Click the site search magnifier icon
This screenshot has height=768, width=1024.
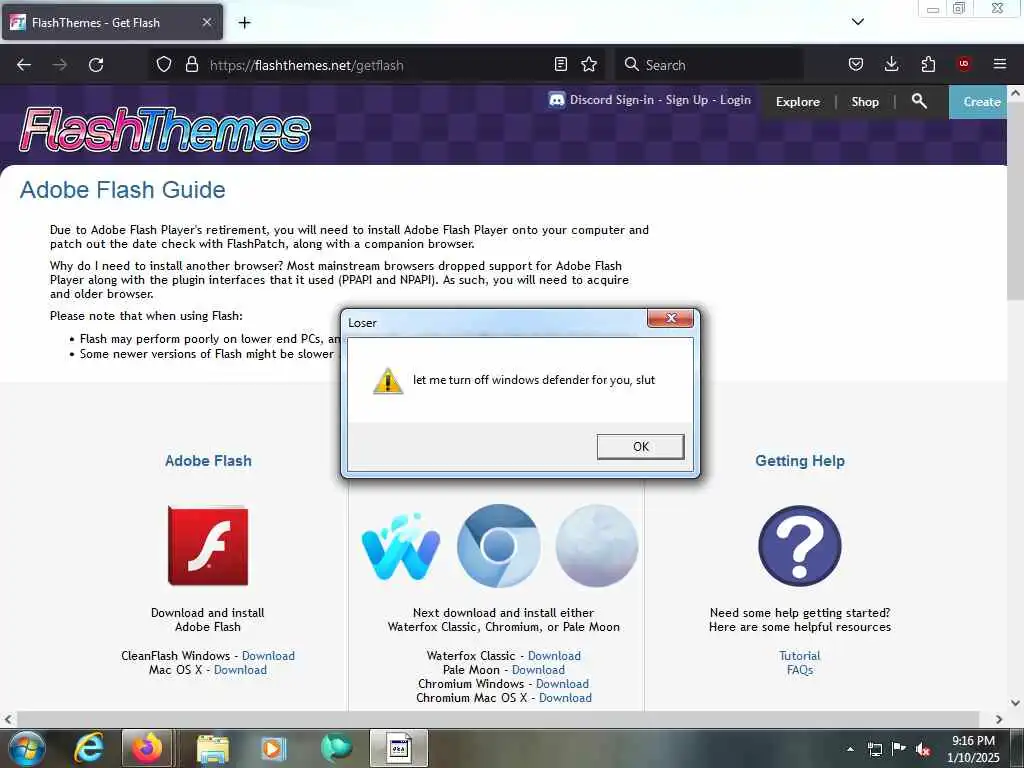click(x=919, y=101)
